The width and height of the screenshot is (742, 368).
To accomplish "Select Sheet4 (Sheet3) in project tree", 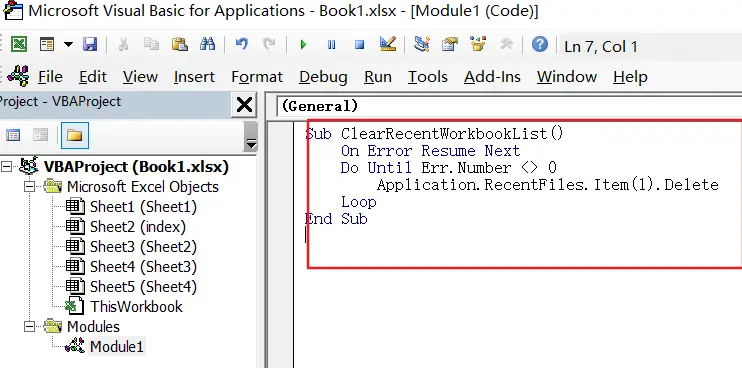I will (143, 266).
